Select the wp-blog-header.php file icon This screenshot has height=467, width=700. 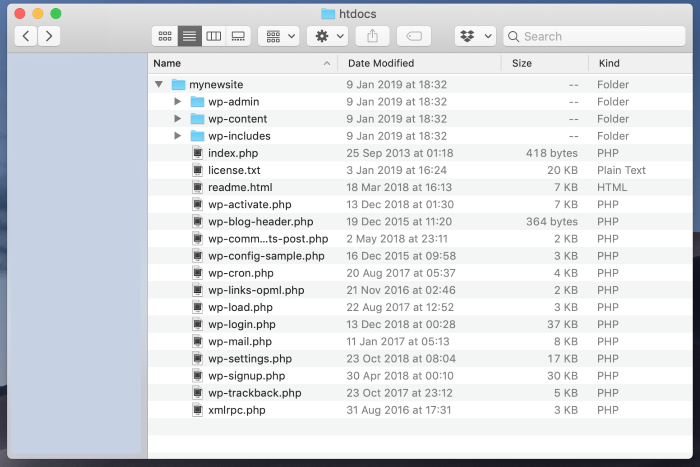[197, 221]
